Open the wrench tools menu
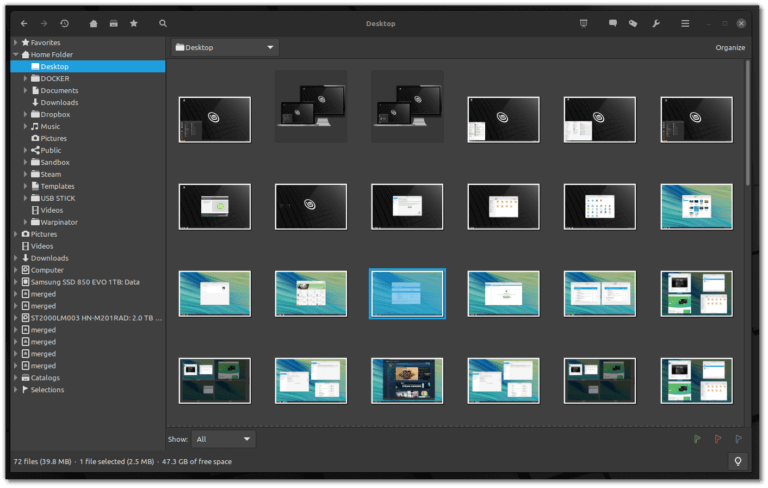Image resolution: width=768 pixels, height=488 pixels. [x=656, y=24]
